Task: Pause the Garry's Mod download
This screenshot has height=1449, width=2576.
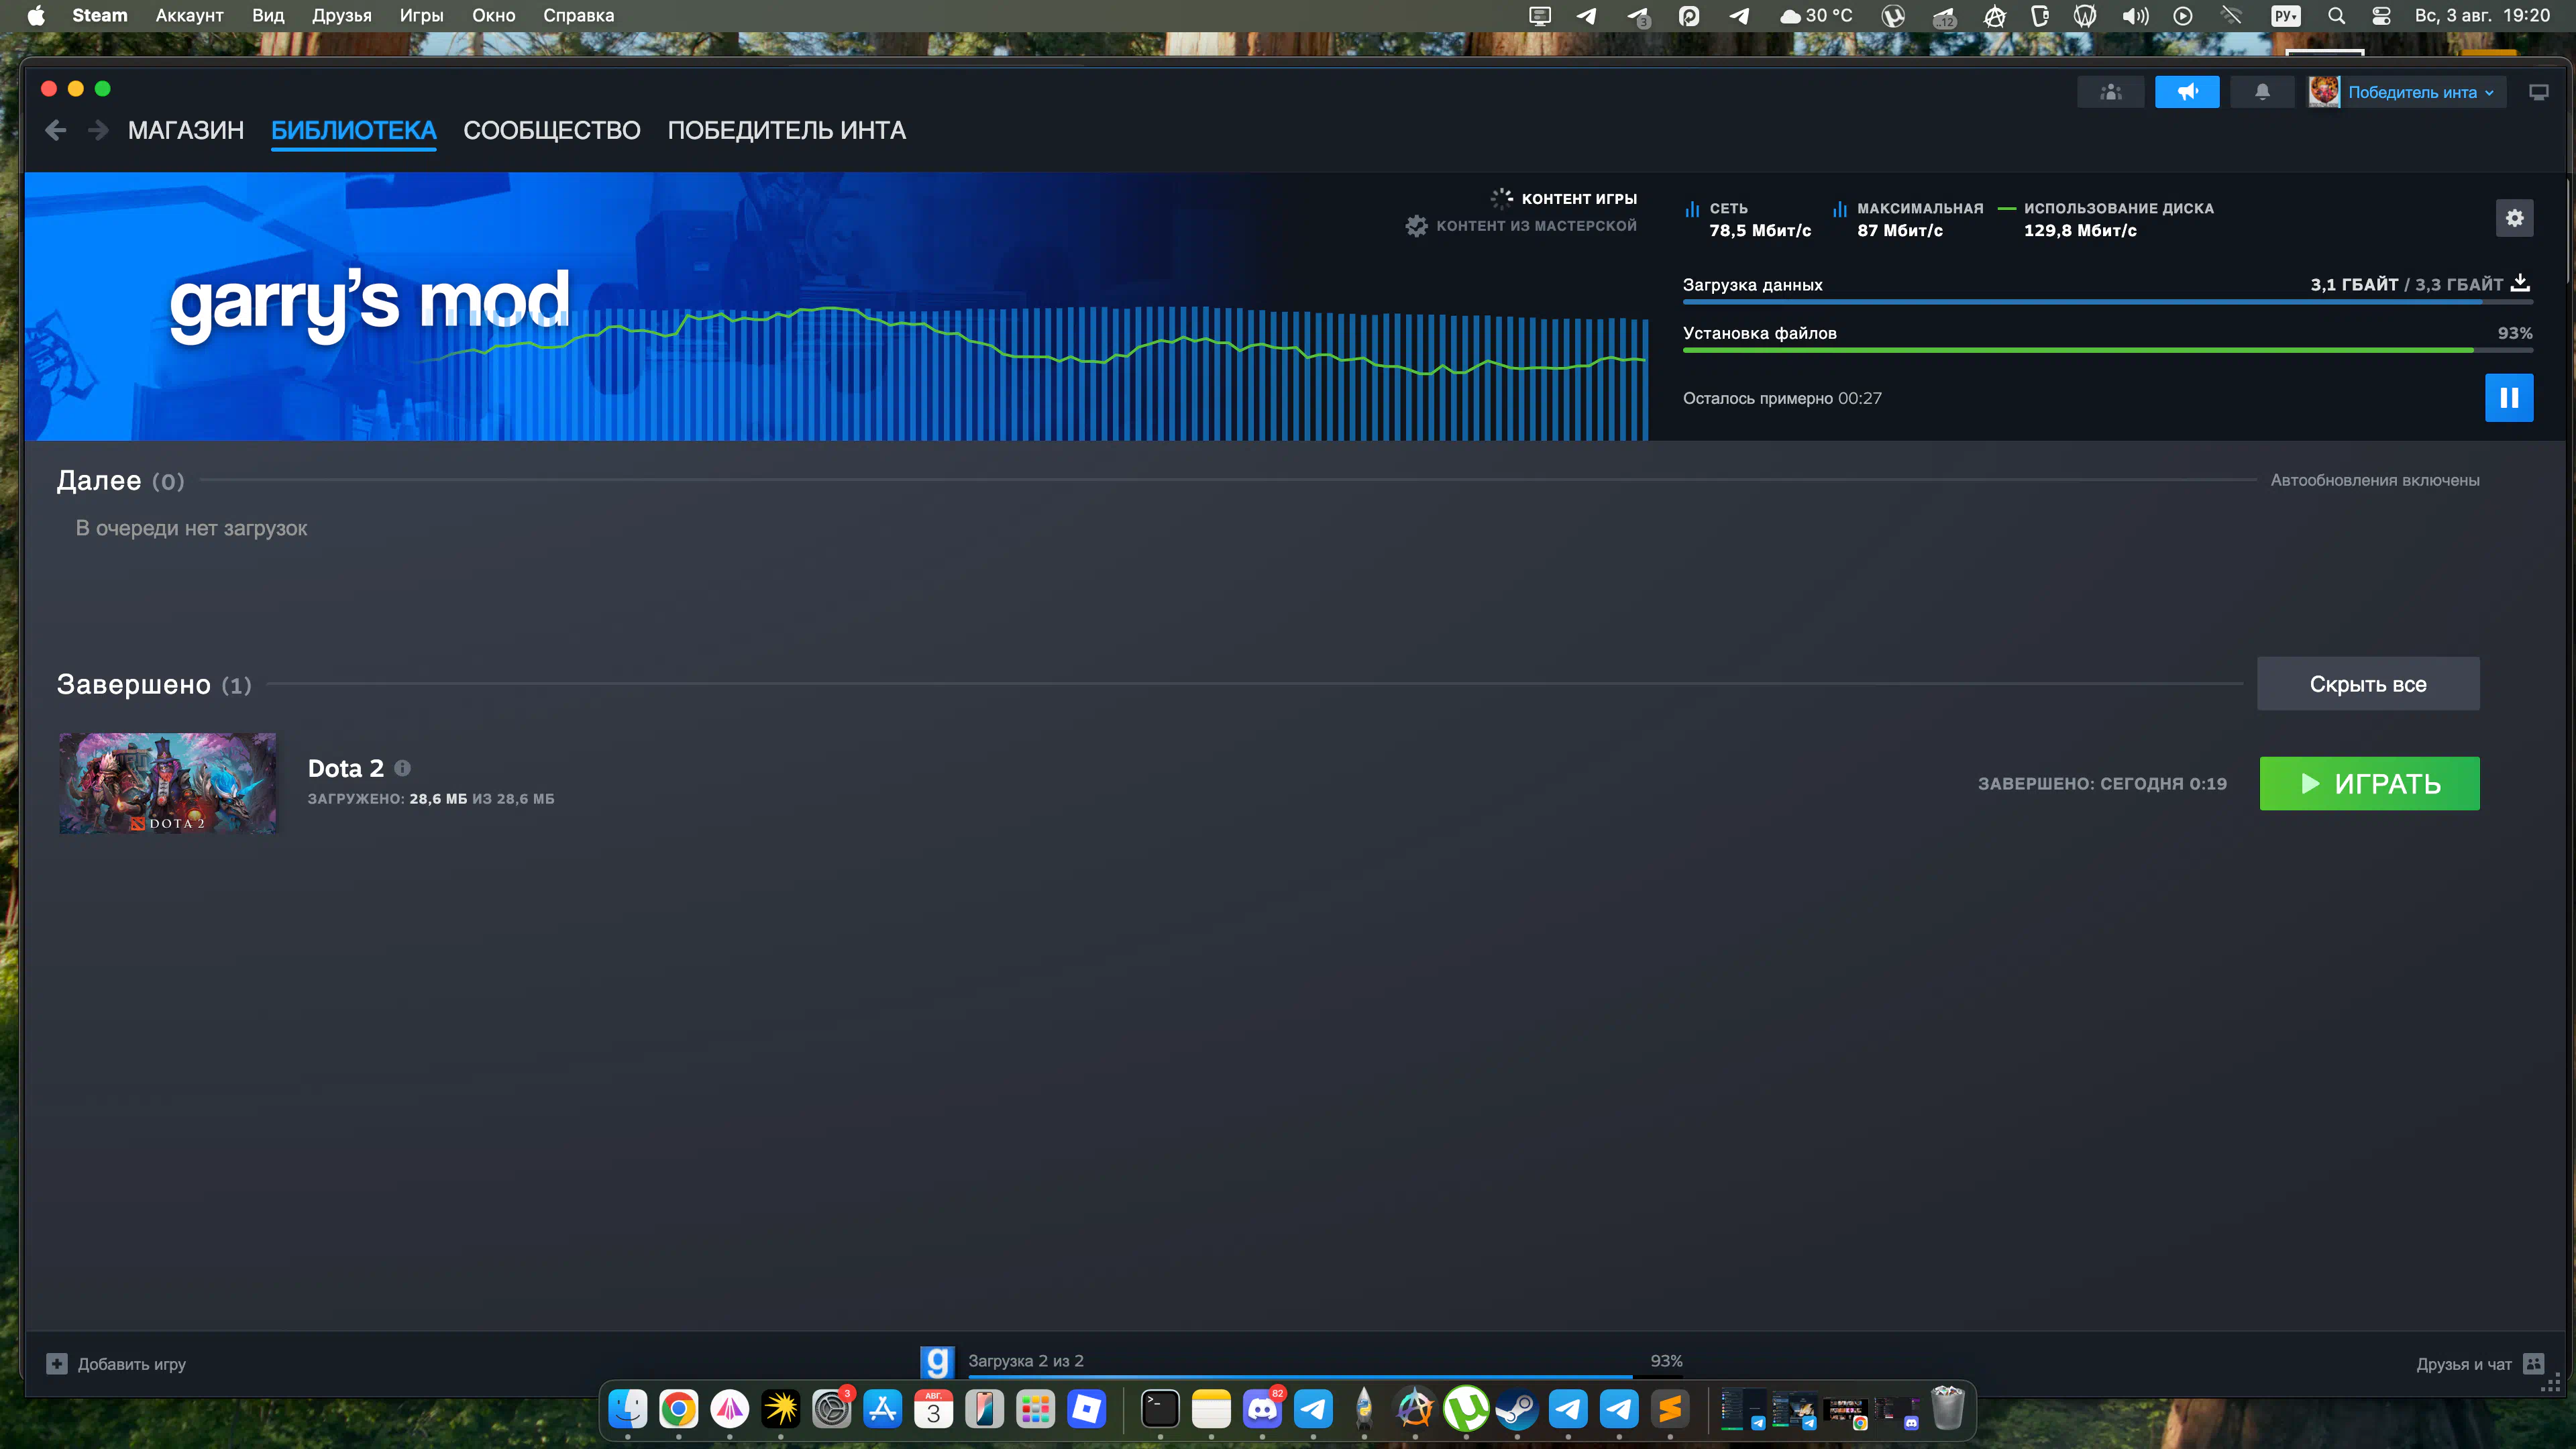Action: tap(2509, 398)
